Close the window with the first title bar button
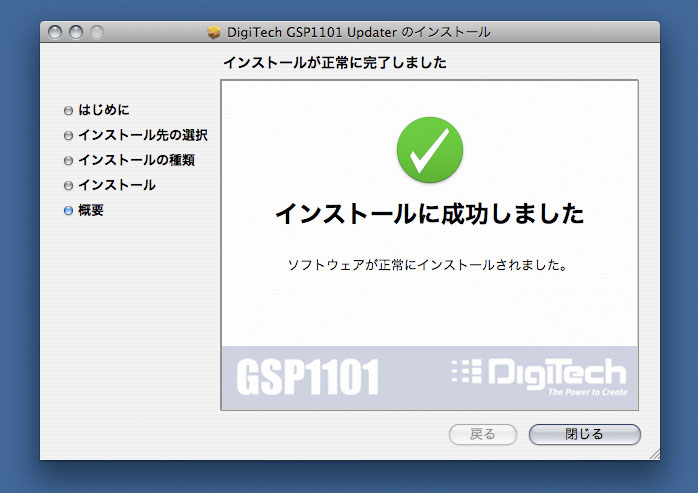Screen dimensions: 698x493 click(x=55, y=33)
